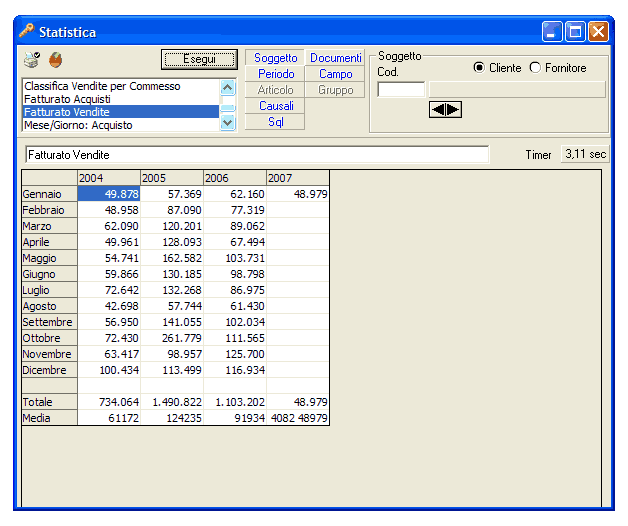Viewport: 628px width, 526px height.
Task: Select cell 100.434 in Dicembre row
Action: point(109,370)
